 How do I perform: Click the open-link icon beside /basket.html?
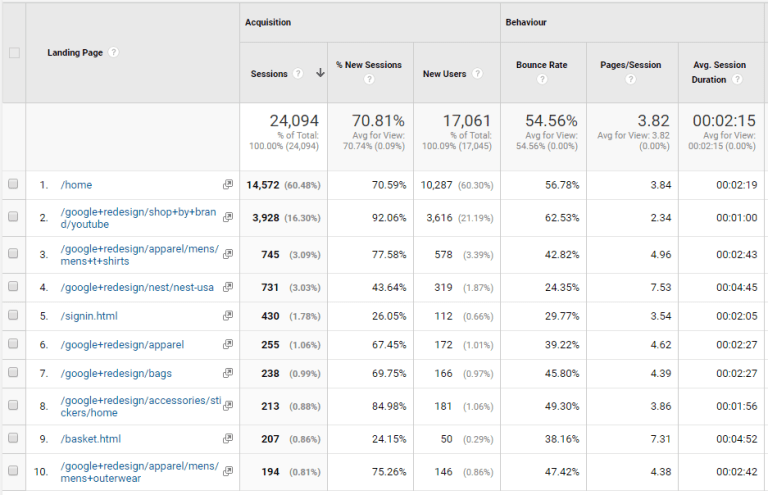point(228,438)
